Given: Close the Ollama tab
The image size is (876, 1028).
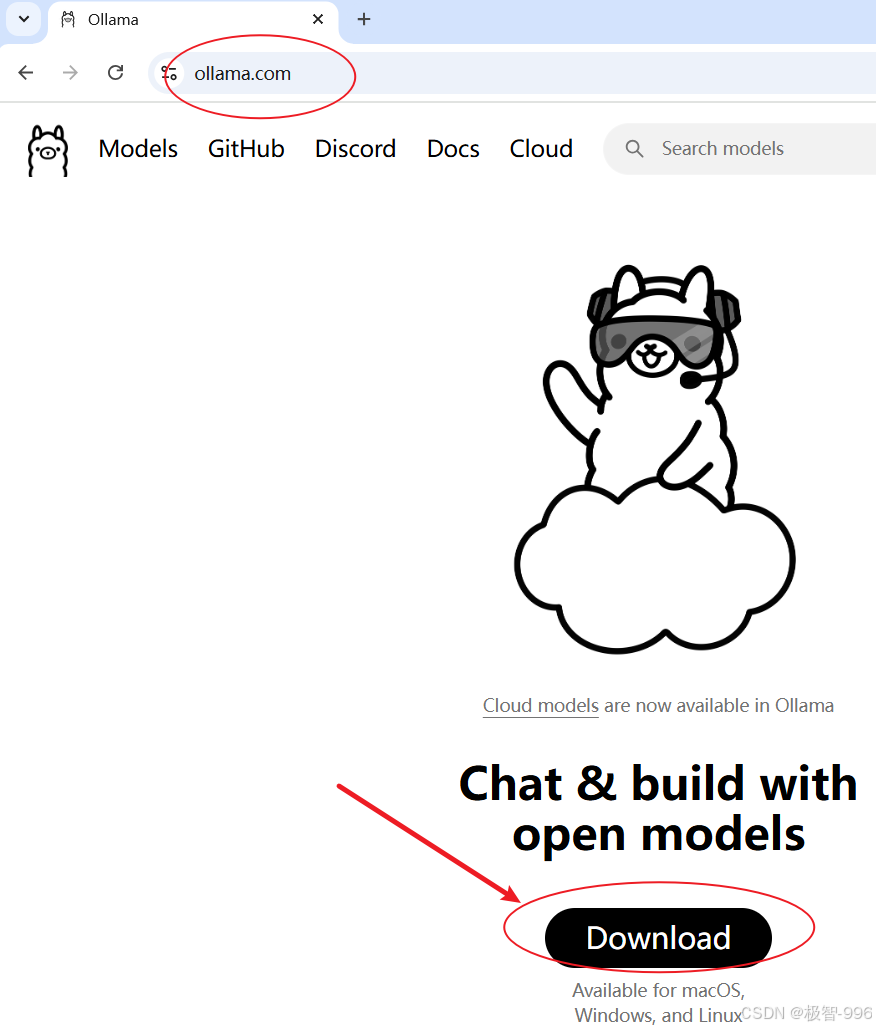Looking at the screenshot, I should point(318,20).
